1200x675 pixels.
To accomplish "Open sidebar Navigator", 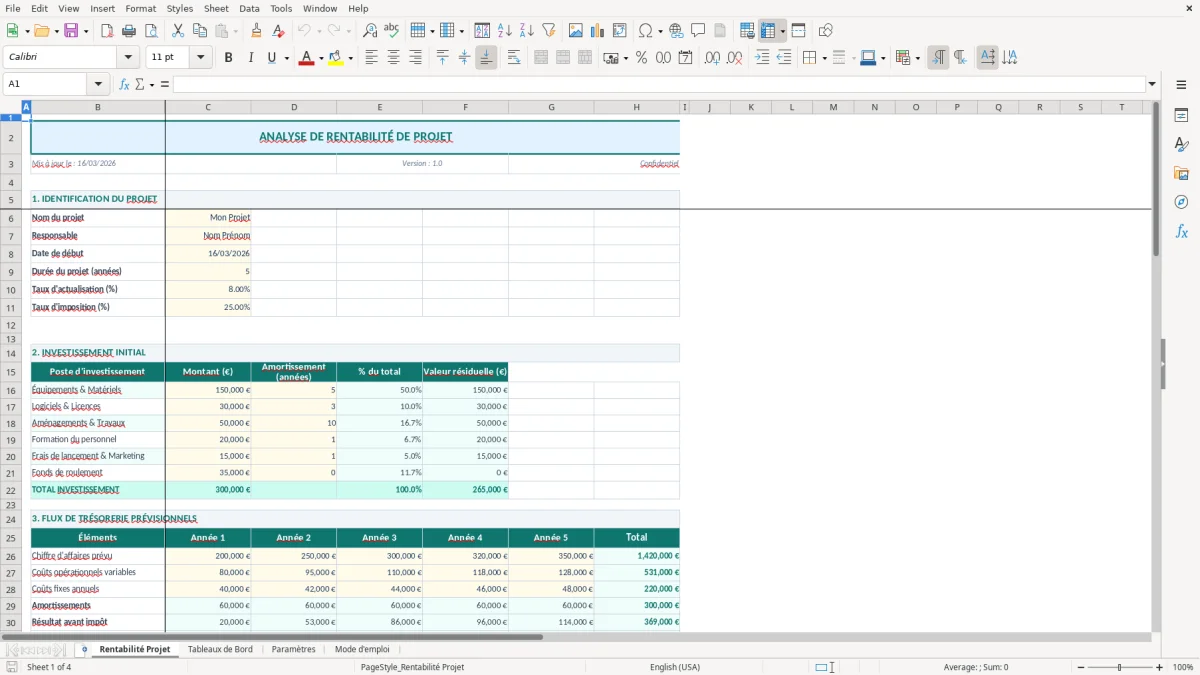I will click(x=1181, y=202).
